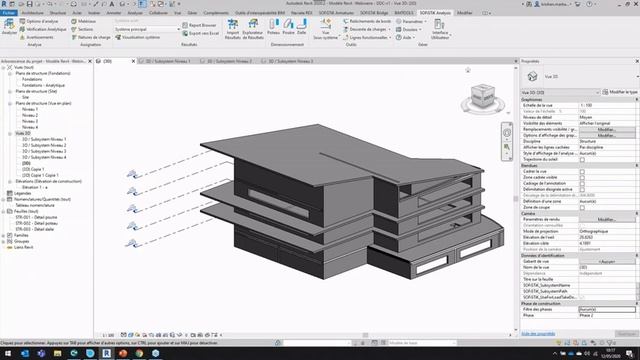Image resolution: width=640 pixels, height=360 pixels.
Task: Click the Filtre des phases value field
Action: (x=607, y=310)
